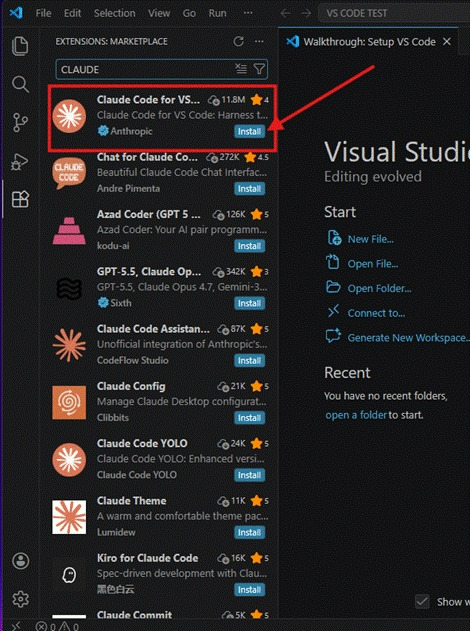Install Claude Code for VS Code extension
The width and height of the screenshot is (470, 631).
(x=249, y=132)
